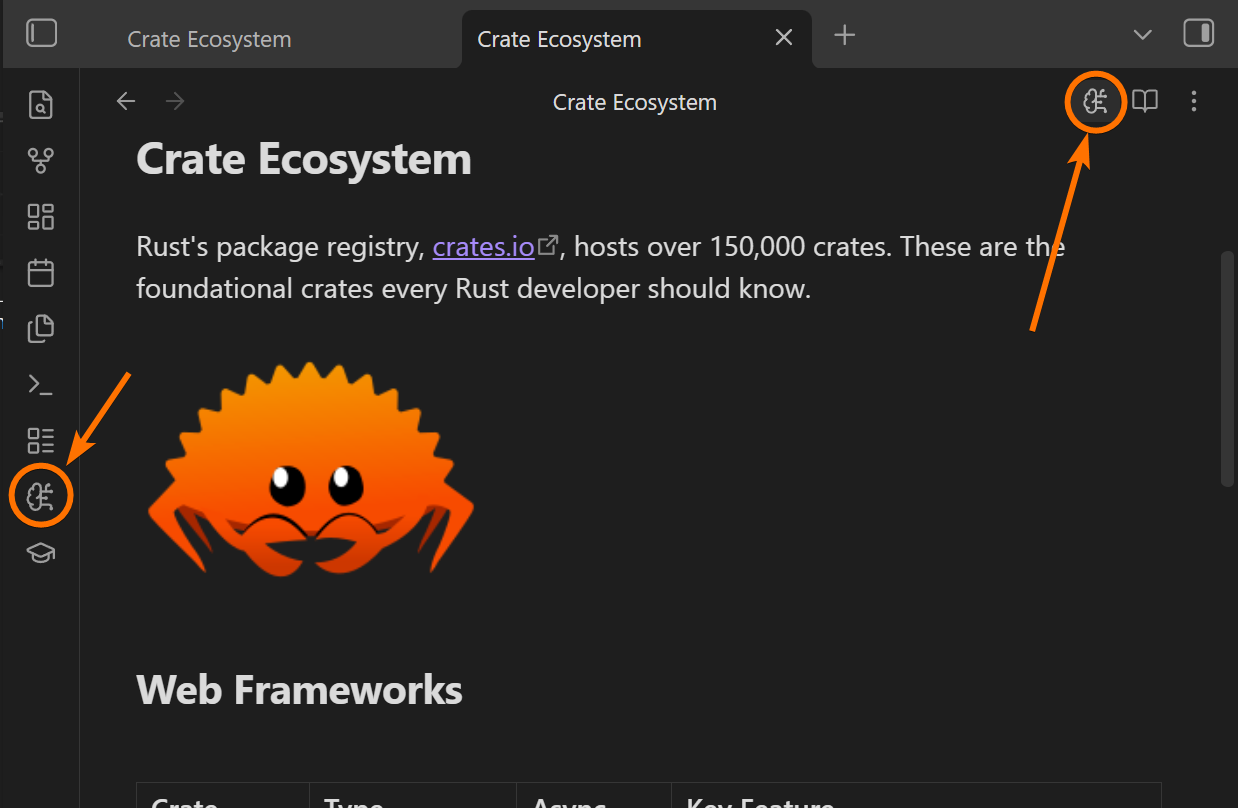
Task: Click the brain icon in the left ribbon
Action: pos(41,496)
